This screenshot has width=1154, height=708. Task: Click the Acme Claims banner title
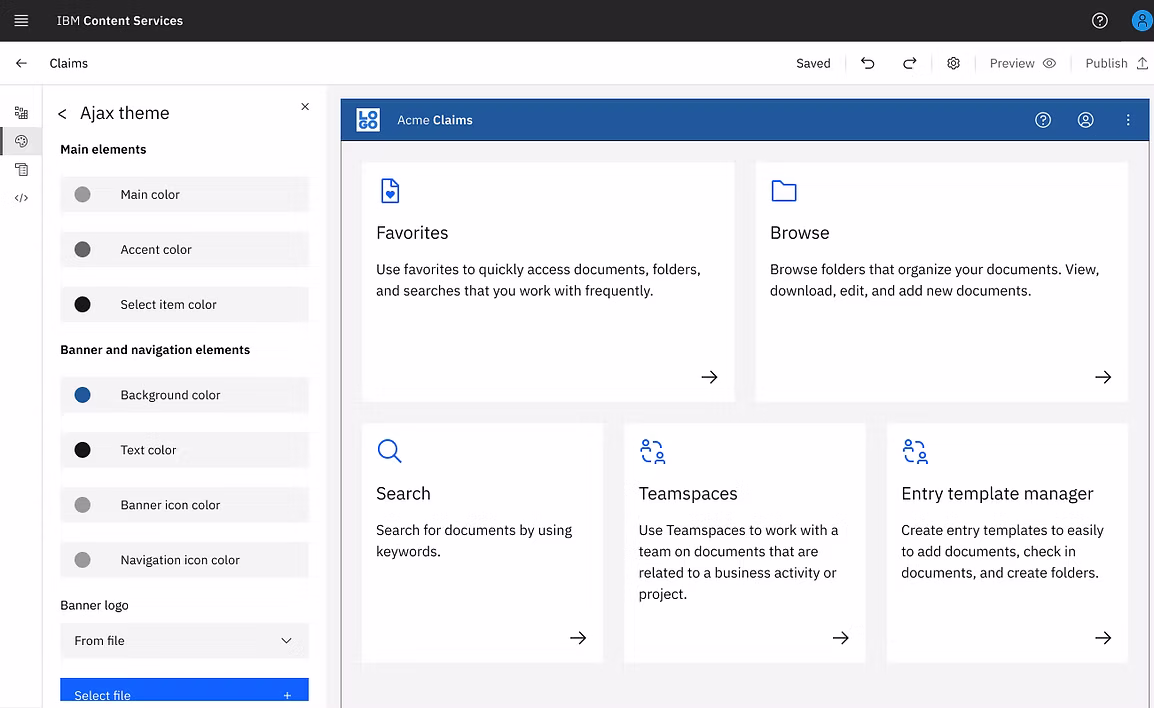pyautogui.click(x=435, y=120)
